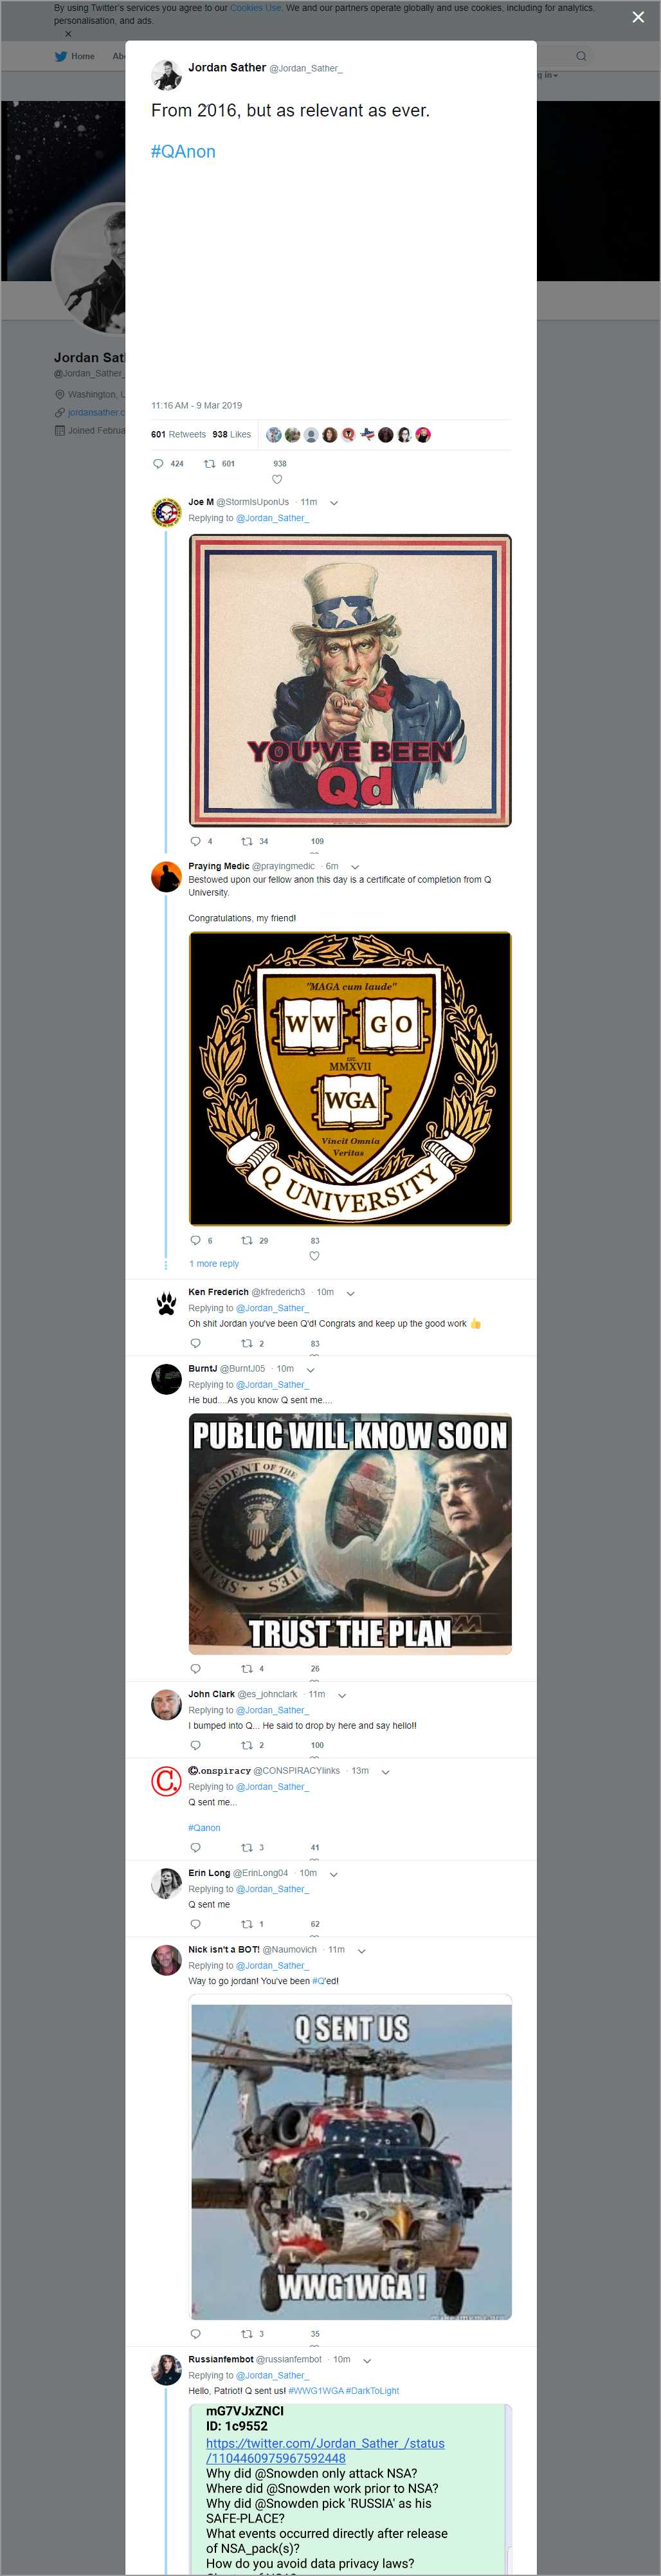
Task: Click the reply icon under main tweet
Action: pyautogui.click(x=158, y=463)
